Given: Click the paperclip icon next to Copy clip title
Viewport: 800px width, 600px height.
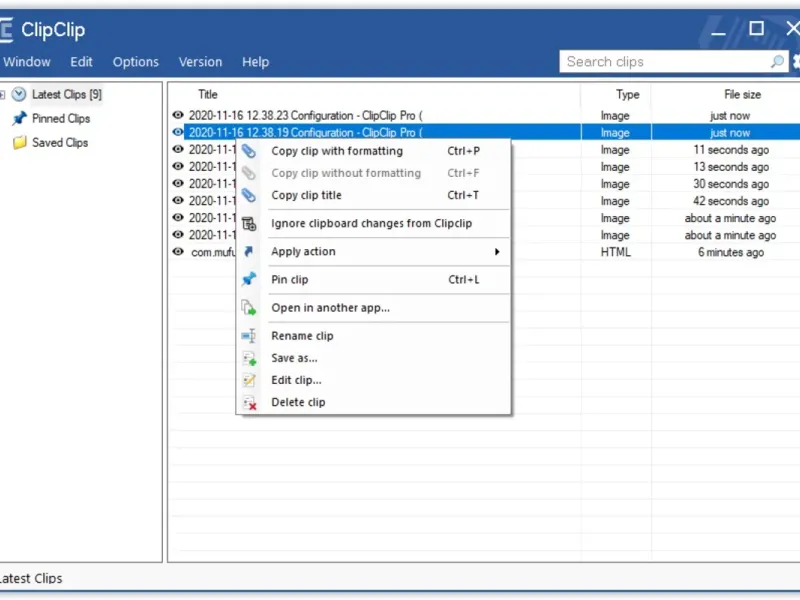Looking at the screenshot, I should (x=249, y=196).
